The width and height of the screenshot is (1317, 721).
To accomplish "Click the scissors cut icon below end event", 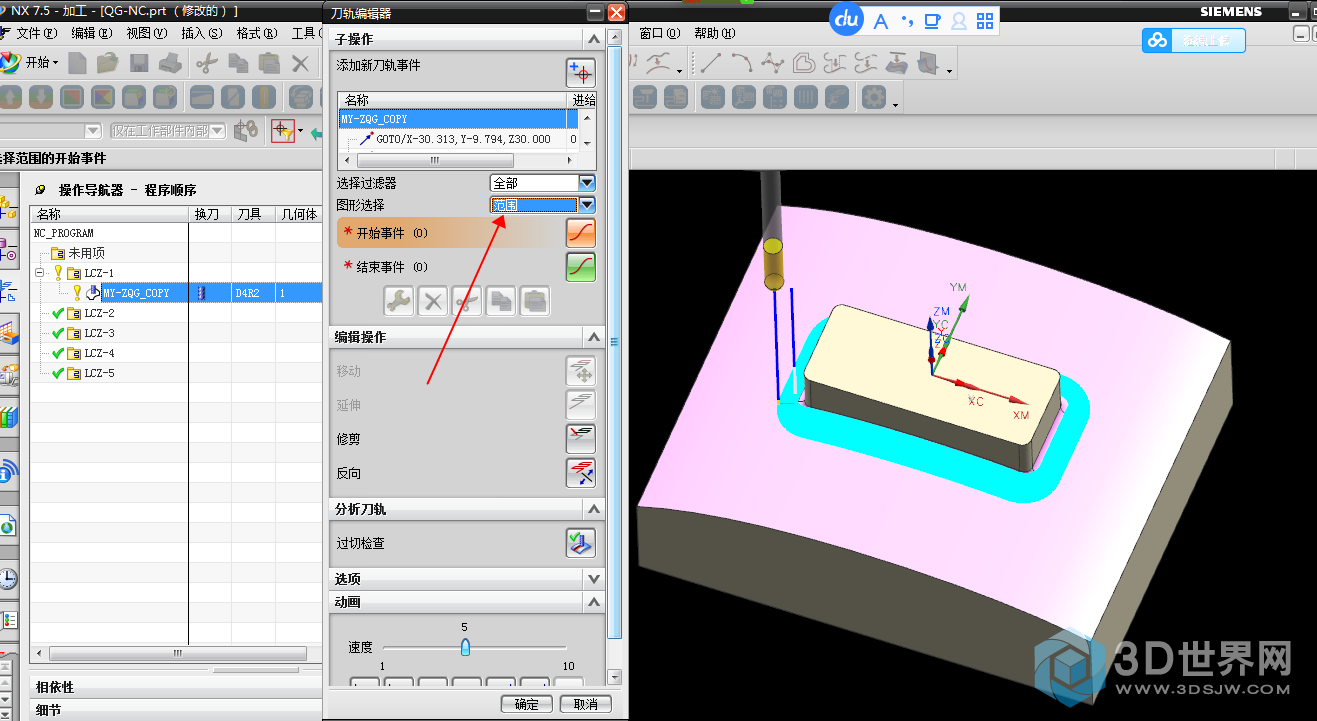I will 467,301.
